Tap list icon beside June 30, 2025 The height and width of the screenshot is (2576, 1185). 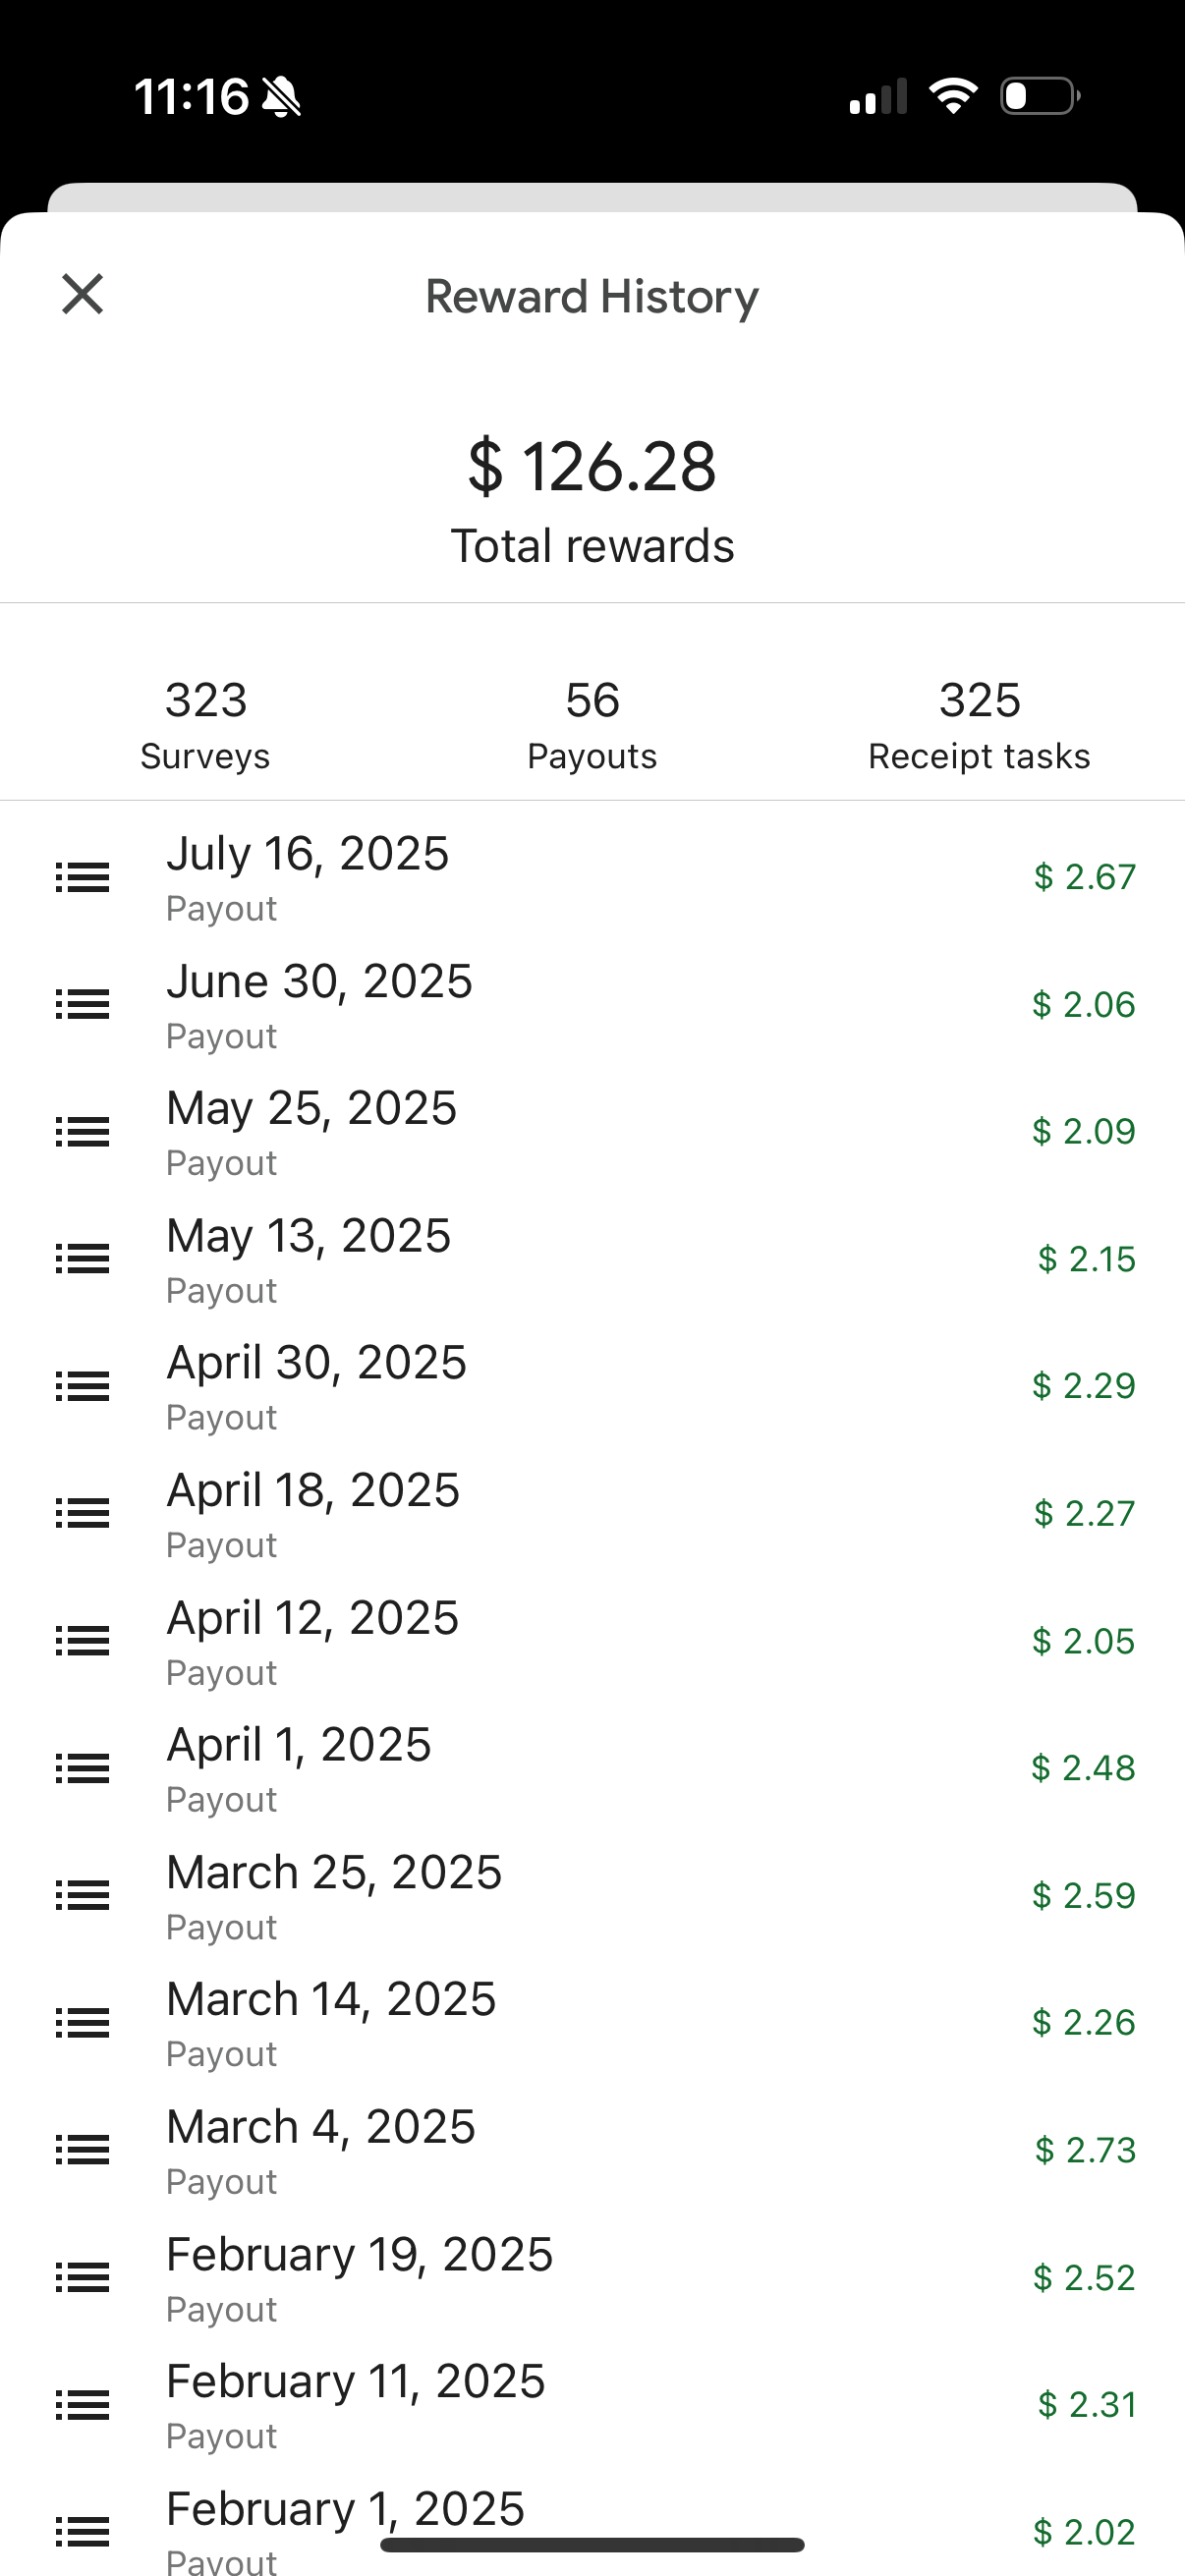click(82, 1004)
